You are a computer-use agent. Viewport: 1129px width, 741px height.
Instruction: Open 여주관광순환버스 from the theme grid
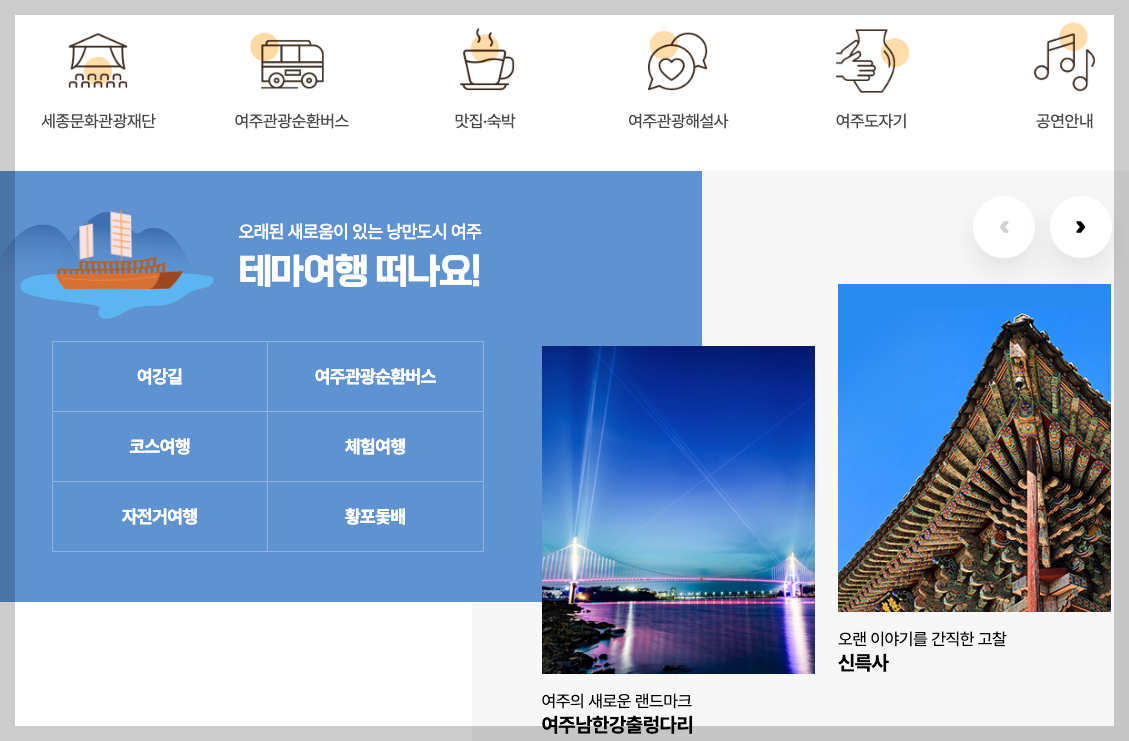pos(375,376)
